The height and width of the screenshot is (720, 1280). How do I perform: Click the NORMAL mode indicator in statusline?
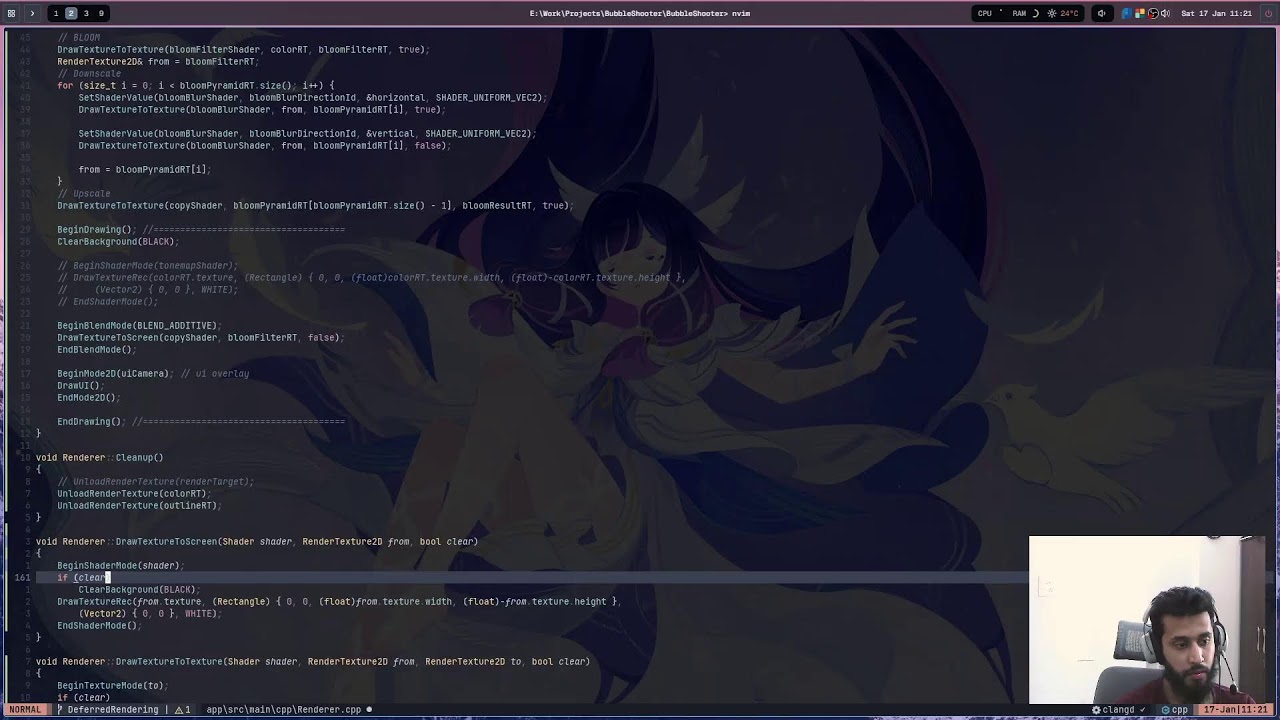click(26, 710)
